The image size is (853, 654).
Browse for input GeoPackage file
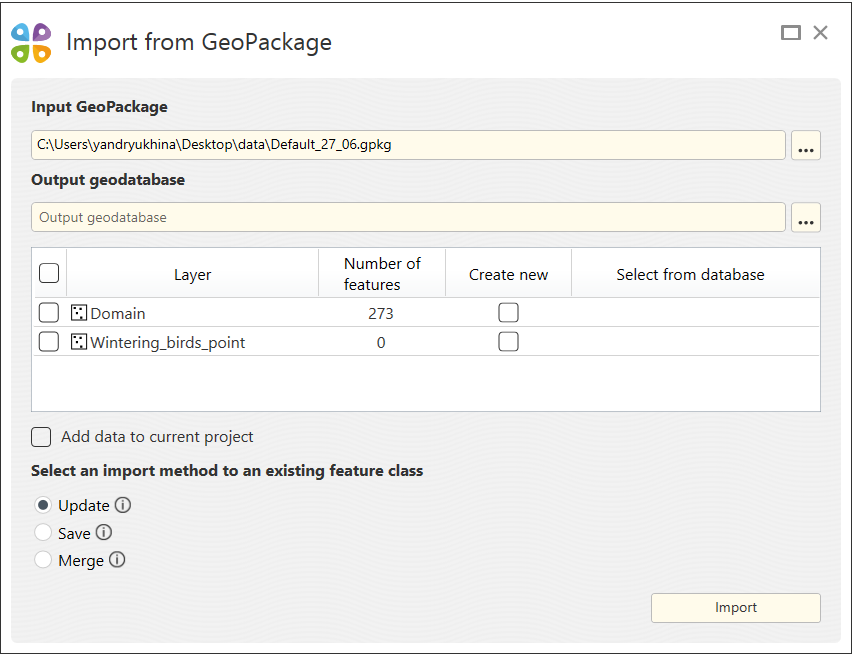pos(806,145)
